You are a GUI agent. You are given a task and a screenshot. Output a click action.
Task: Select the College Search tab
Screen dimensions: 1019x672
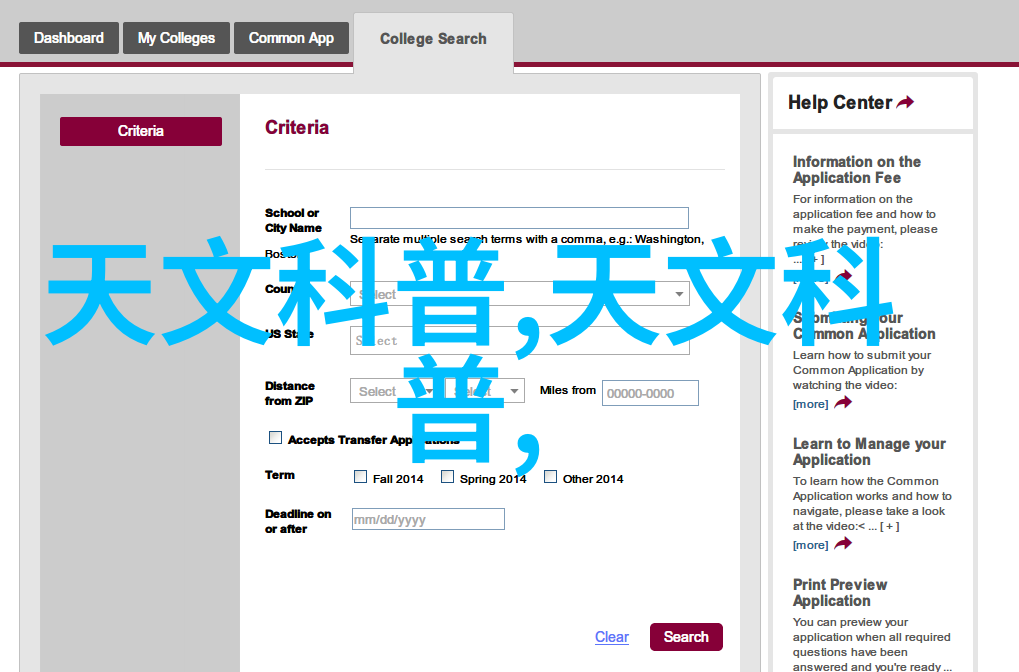[433, 39]
